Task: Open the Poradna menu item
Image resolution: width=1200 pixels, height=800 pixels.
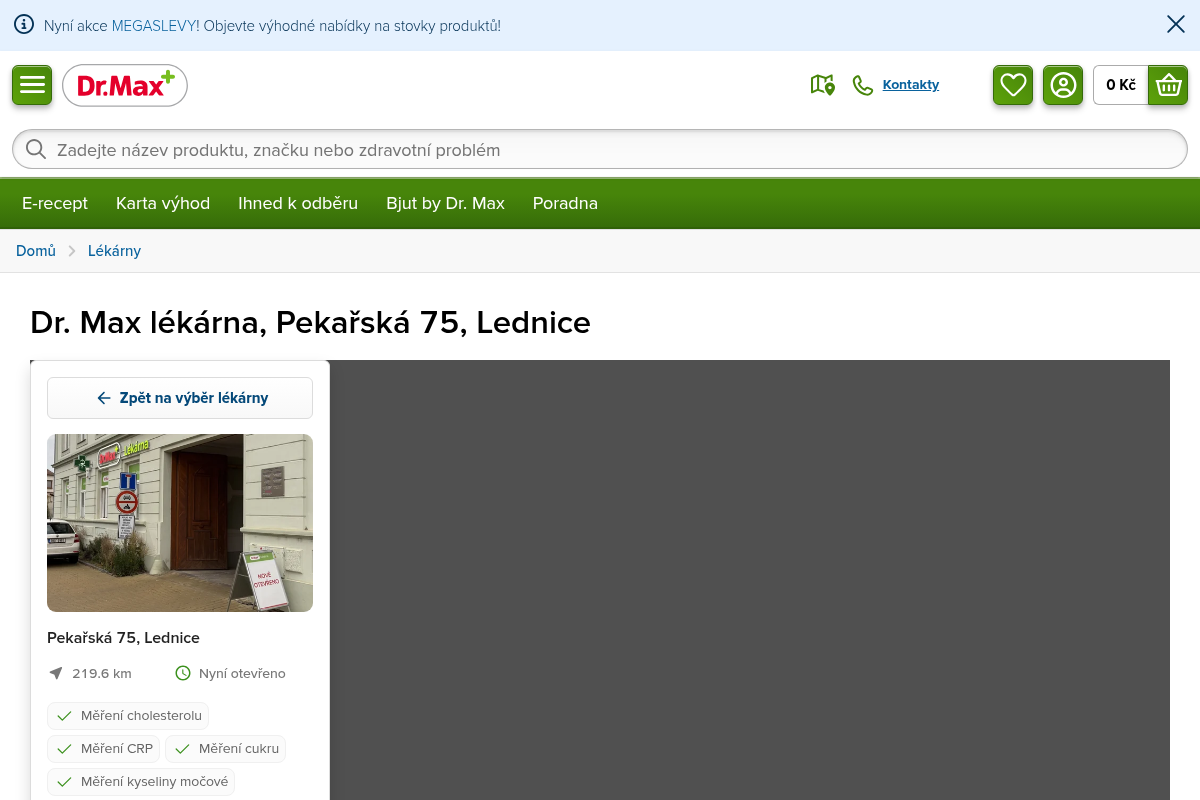Action: pyautogui.click(x=565, y=204)
